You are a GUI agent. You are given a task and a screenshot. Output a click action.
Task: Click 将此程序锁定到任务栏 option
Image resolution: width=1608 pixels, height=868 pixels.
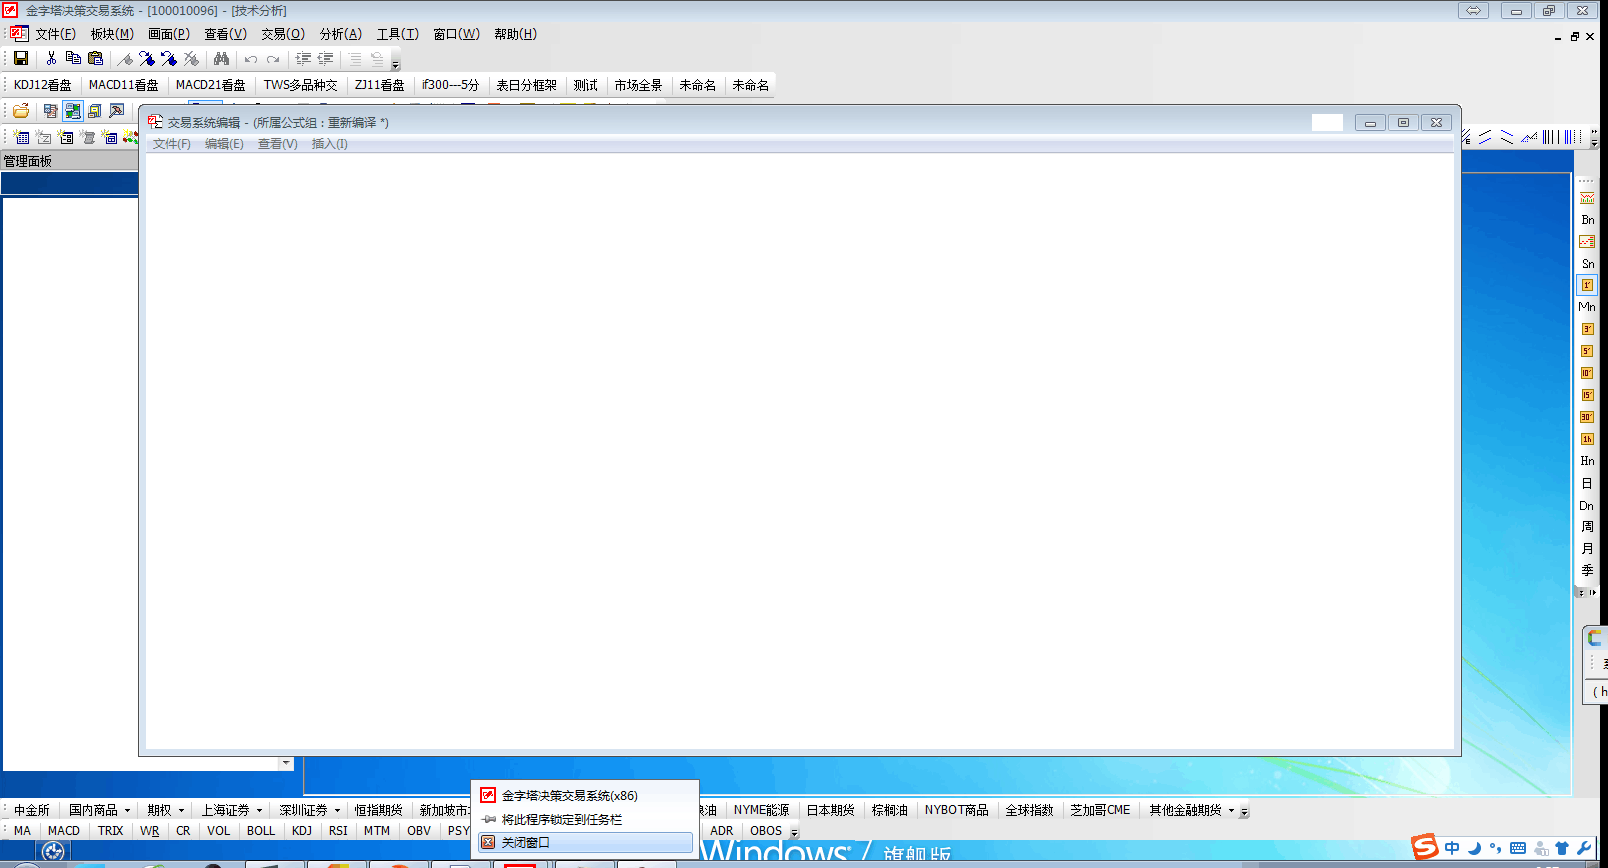click(x=561, y=819)
